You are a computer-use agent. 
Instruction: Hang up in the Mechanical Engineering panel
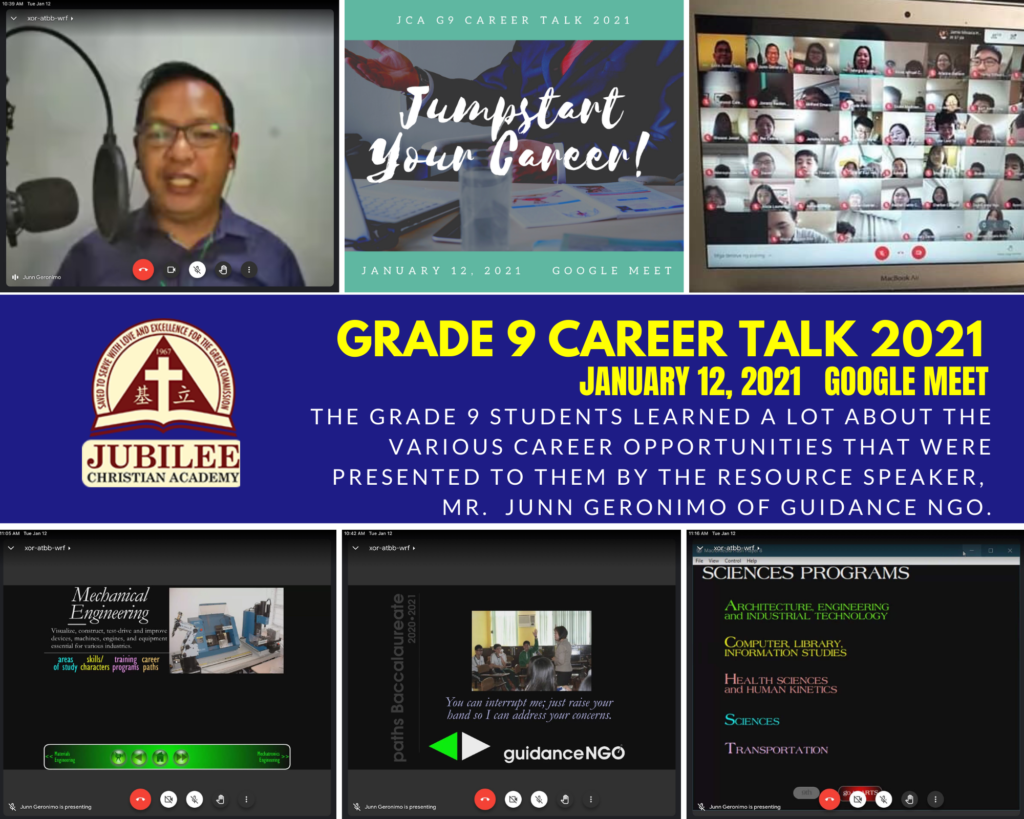140,799
